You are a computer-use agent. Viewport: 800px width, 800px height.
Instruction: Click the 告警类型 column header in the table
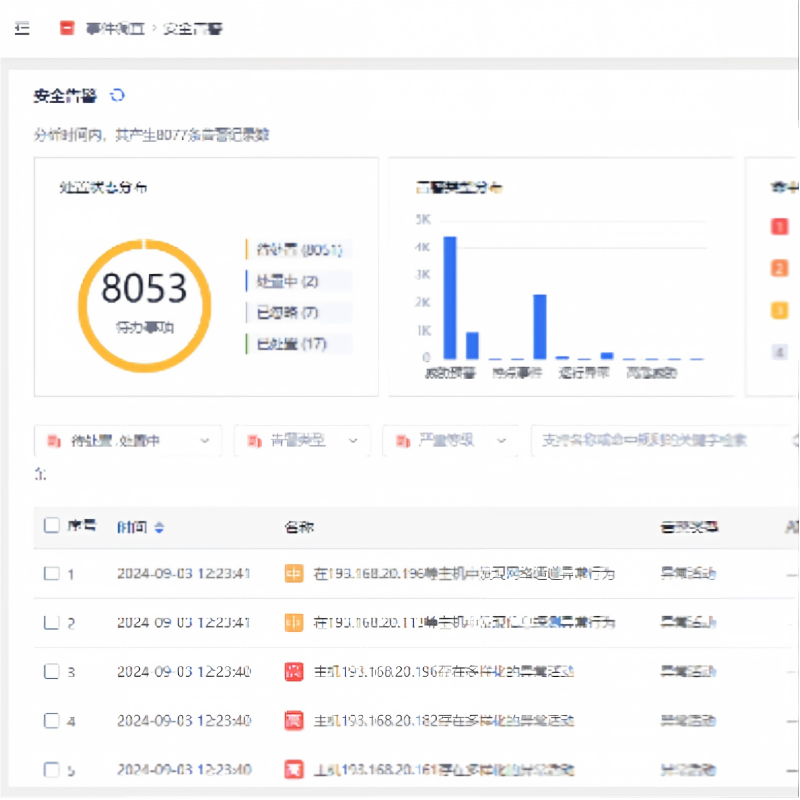(689, 527)
